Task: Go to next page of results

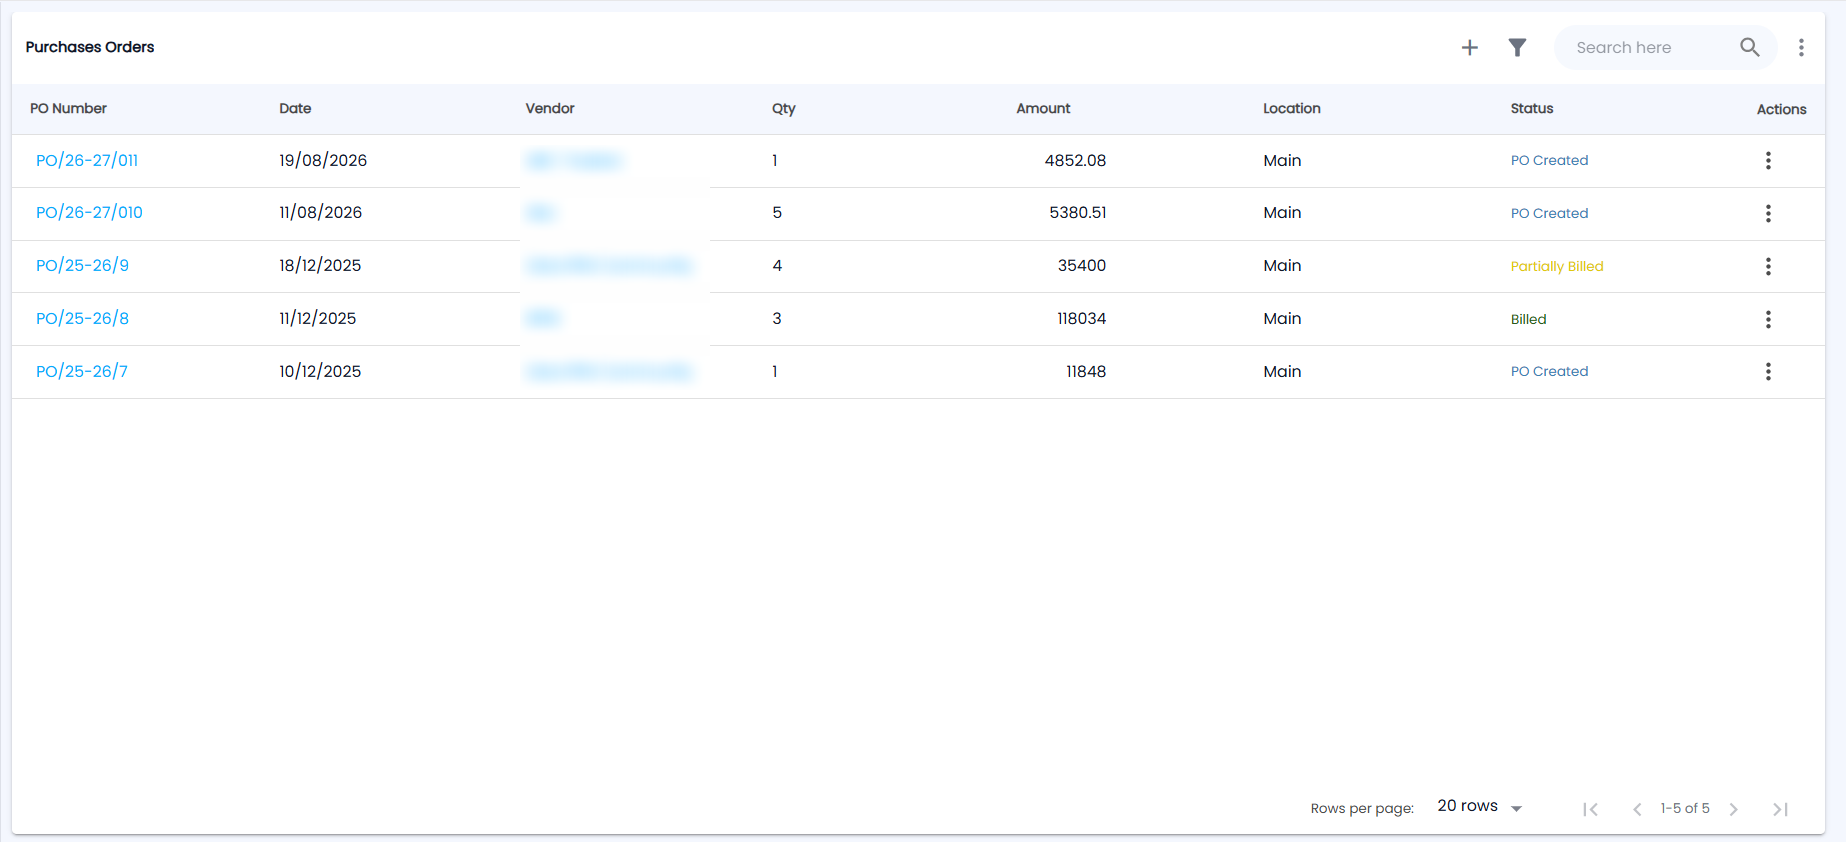Action: click(1734, 809)
